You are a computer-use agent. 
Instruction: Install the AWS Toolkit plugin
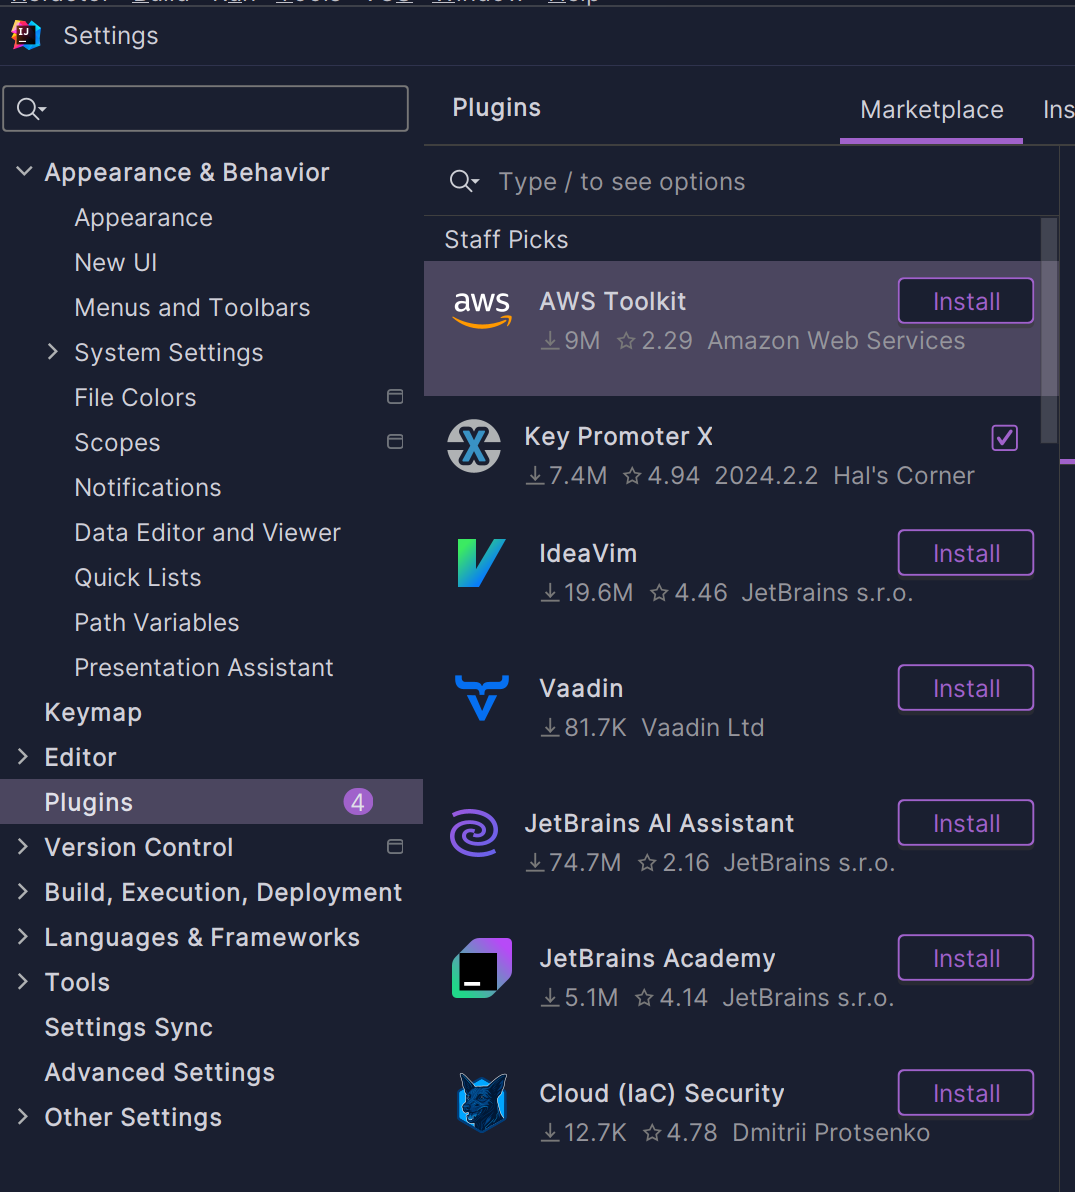(x=966, y=301)
